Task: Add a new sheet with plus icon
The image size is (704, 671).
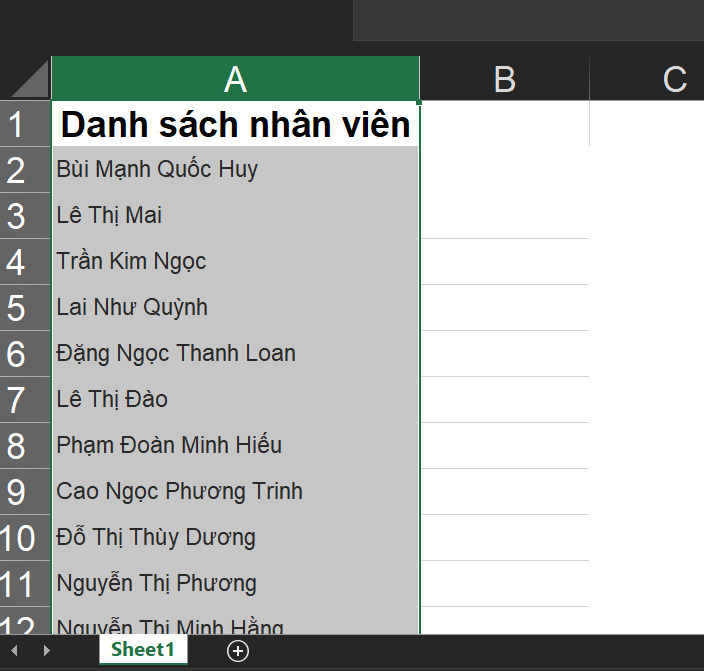Action: tap(238, 651)
